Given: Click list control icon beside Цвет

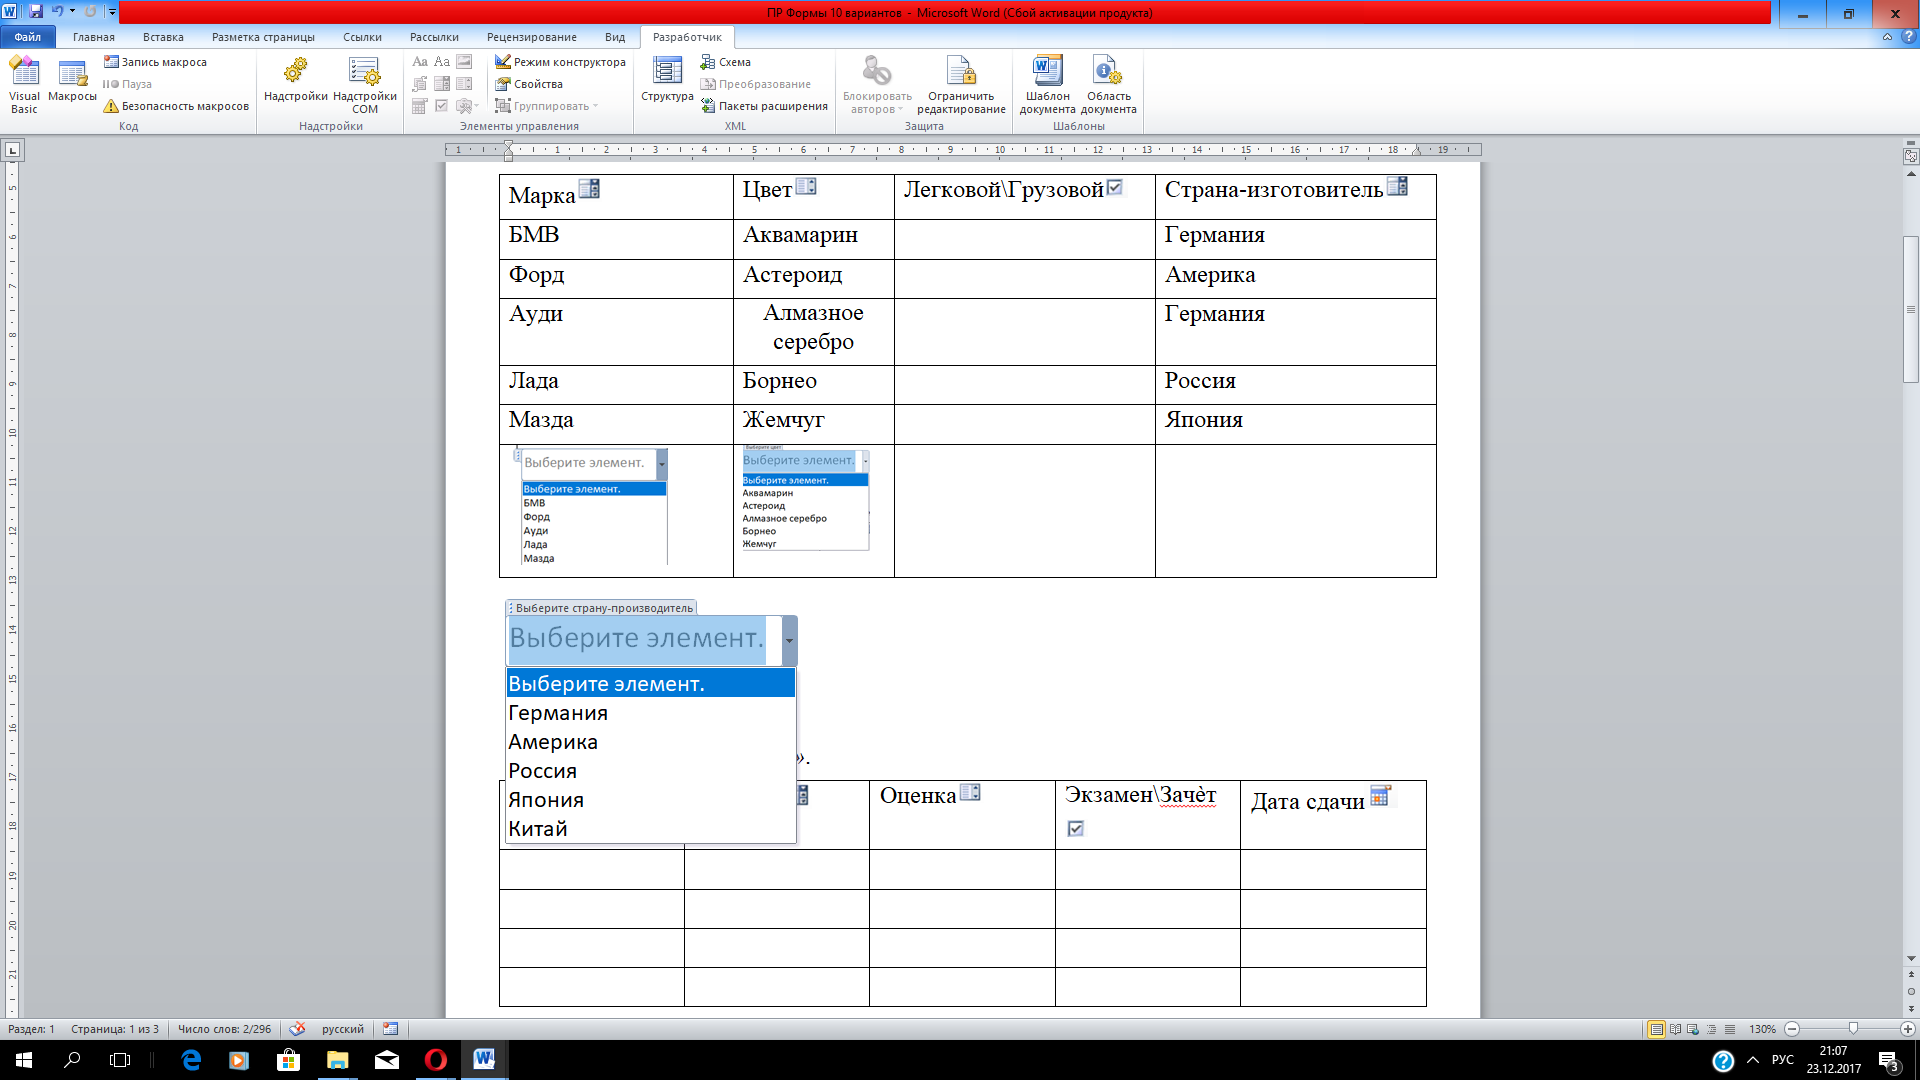Looking at the screenshot, I should 806,186.
